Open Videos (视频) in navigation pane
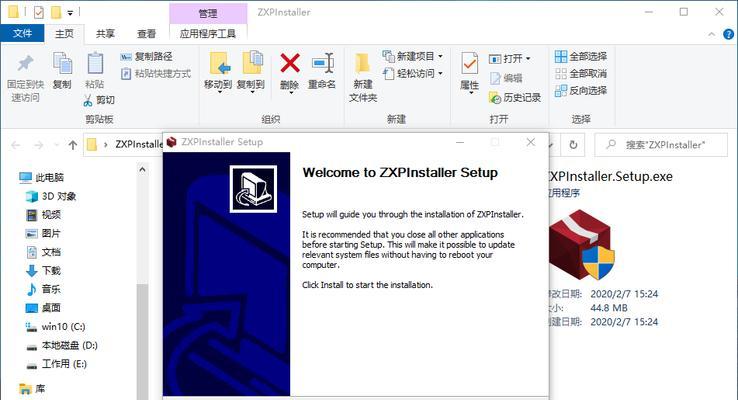This screenshot has width=738, height=400. [43, 215]
